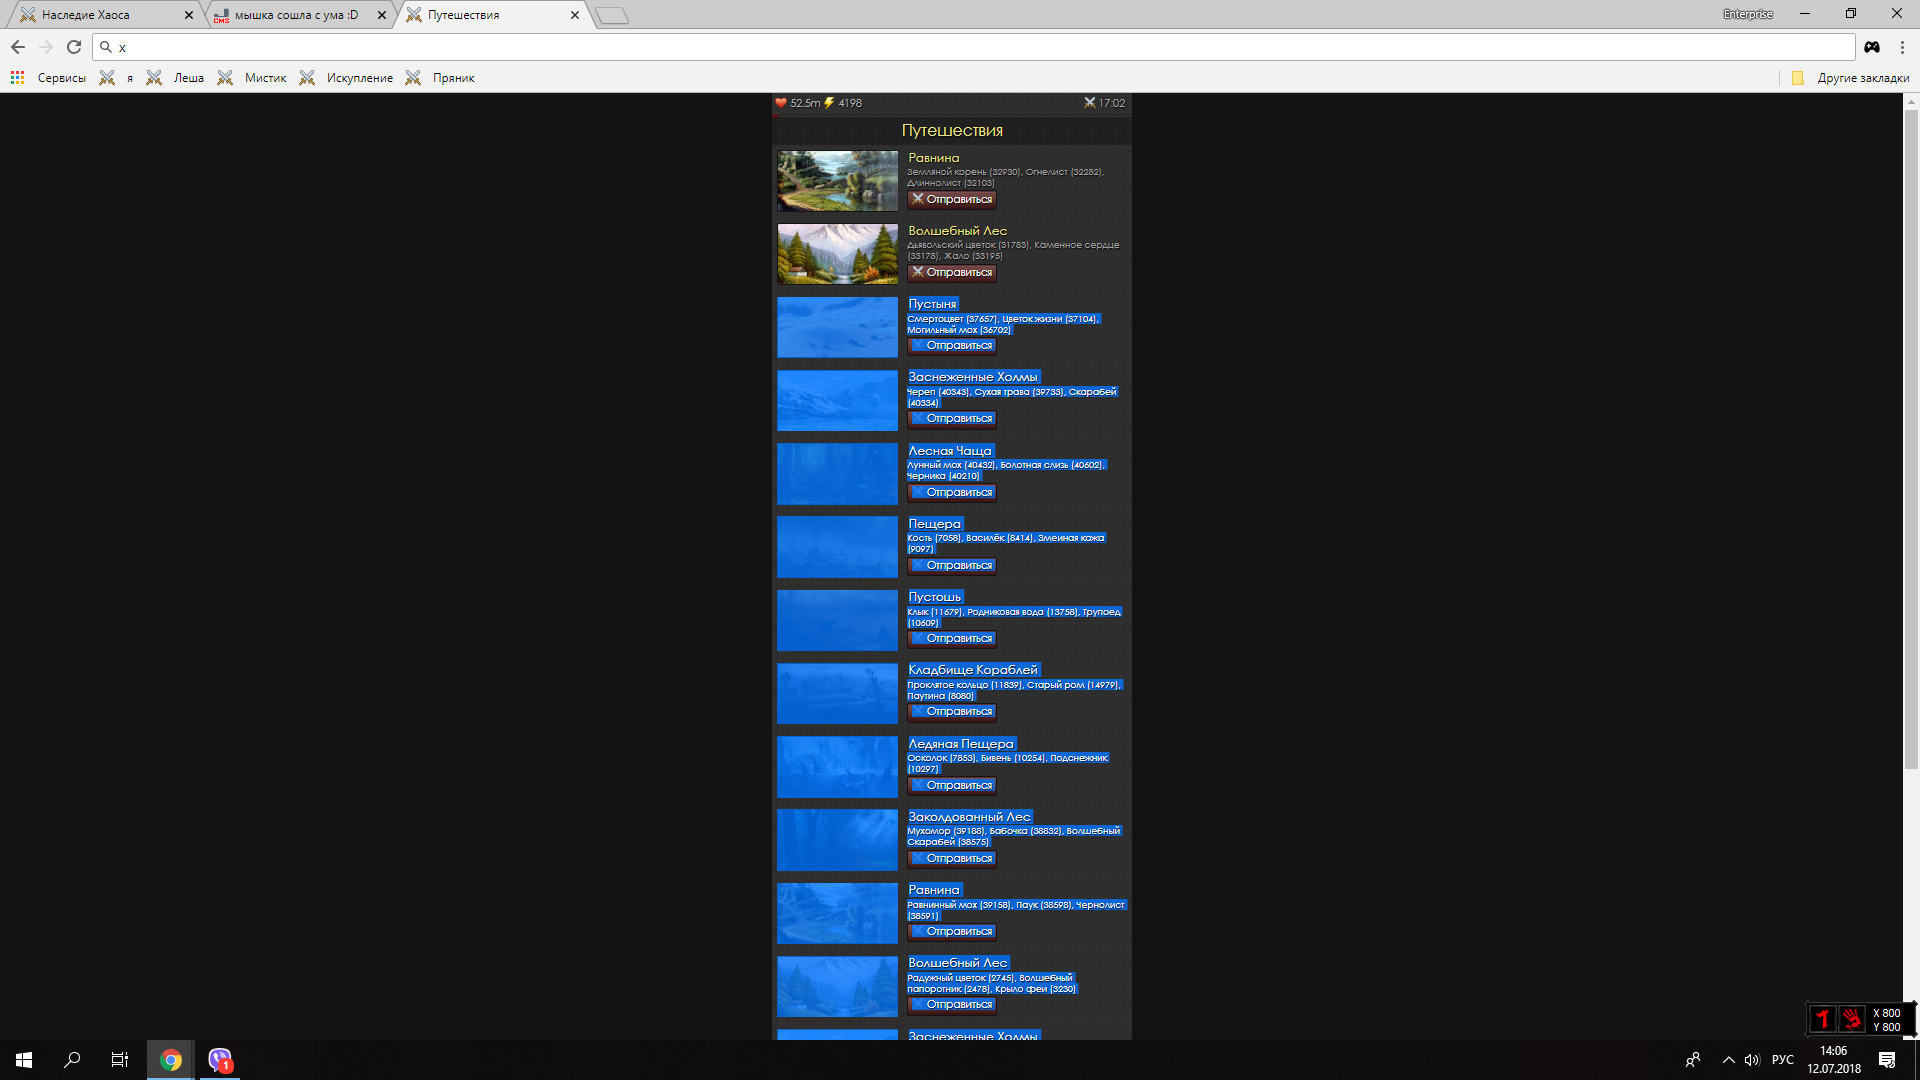
Task: Open Chrome three-dot menu
Action: point(1902,47)
